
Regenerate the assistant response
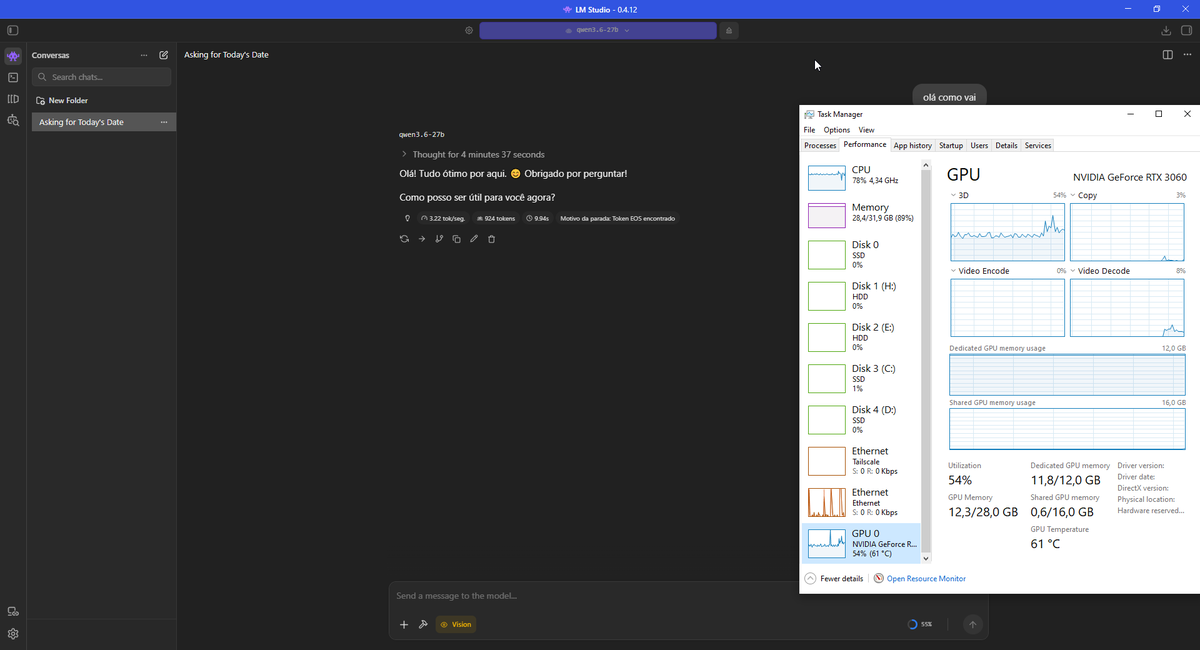click(404, 239)
